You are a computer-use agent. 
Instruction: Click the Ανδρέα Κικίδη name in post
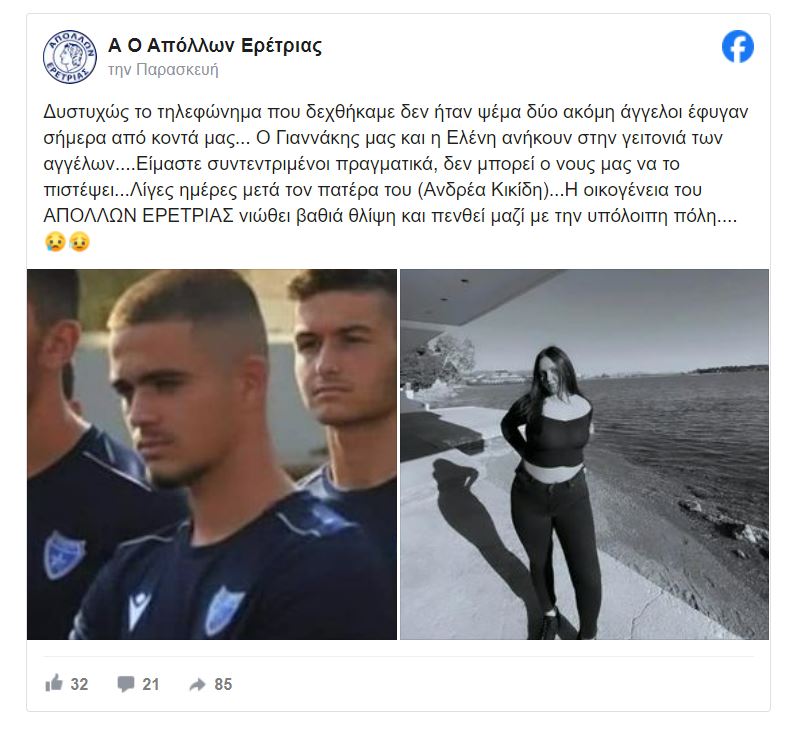tap(483, 190)
